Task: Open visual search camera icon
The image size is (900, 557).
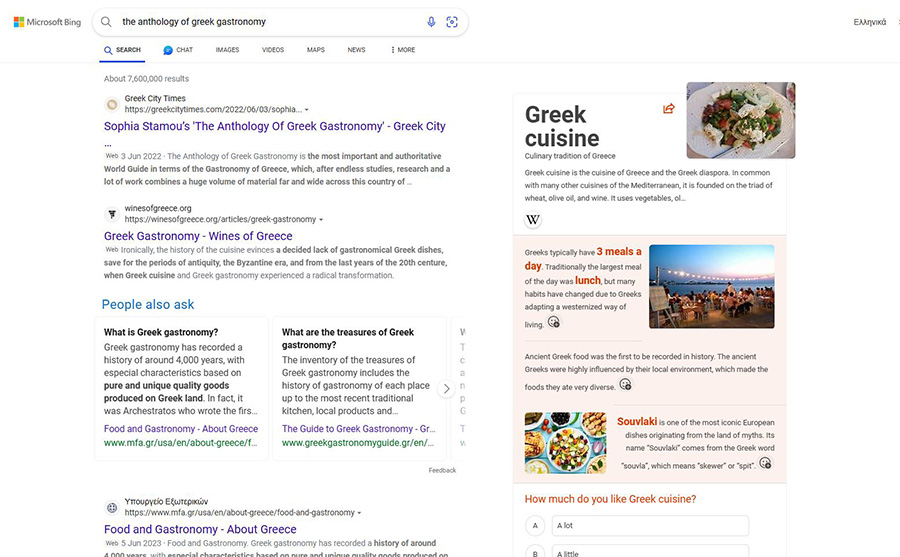Action: click(452, 22)
